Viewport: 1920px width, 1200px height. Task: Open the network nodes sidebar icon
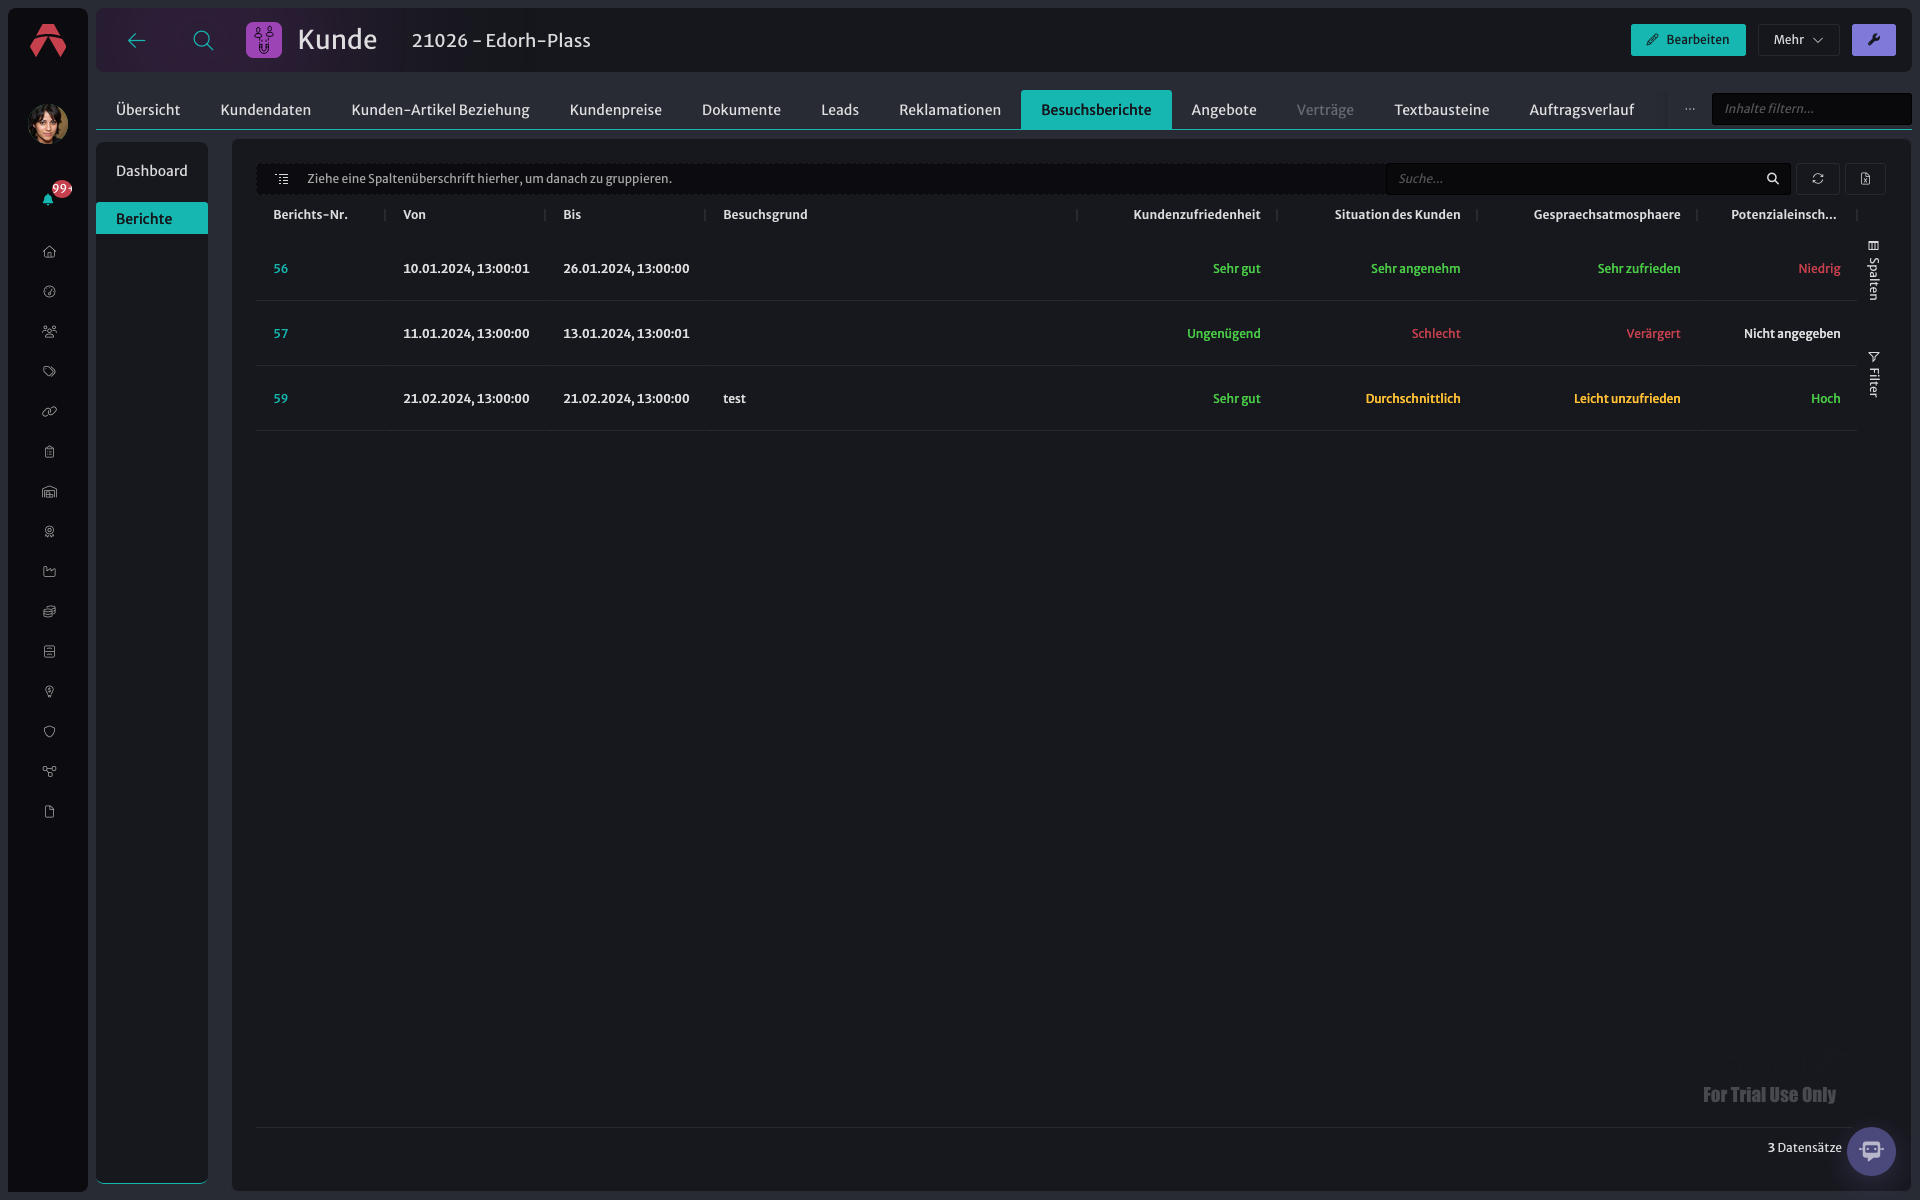point(49,772)
